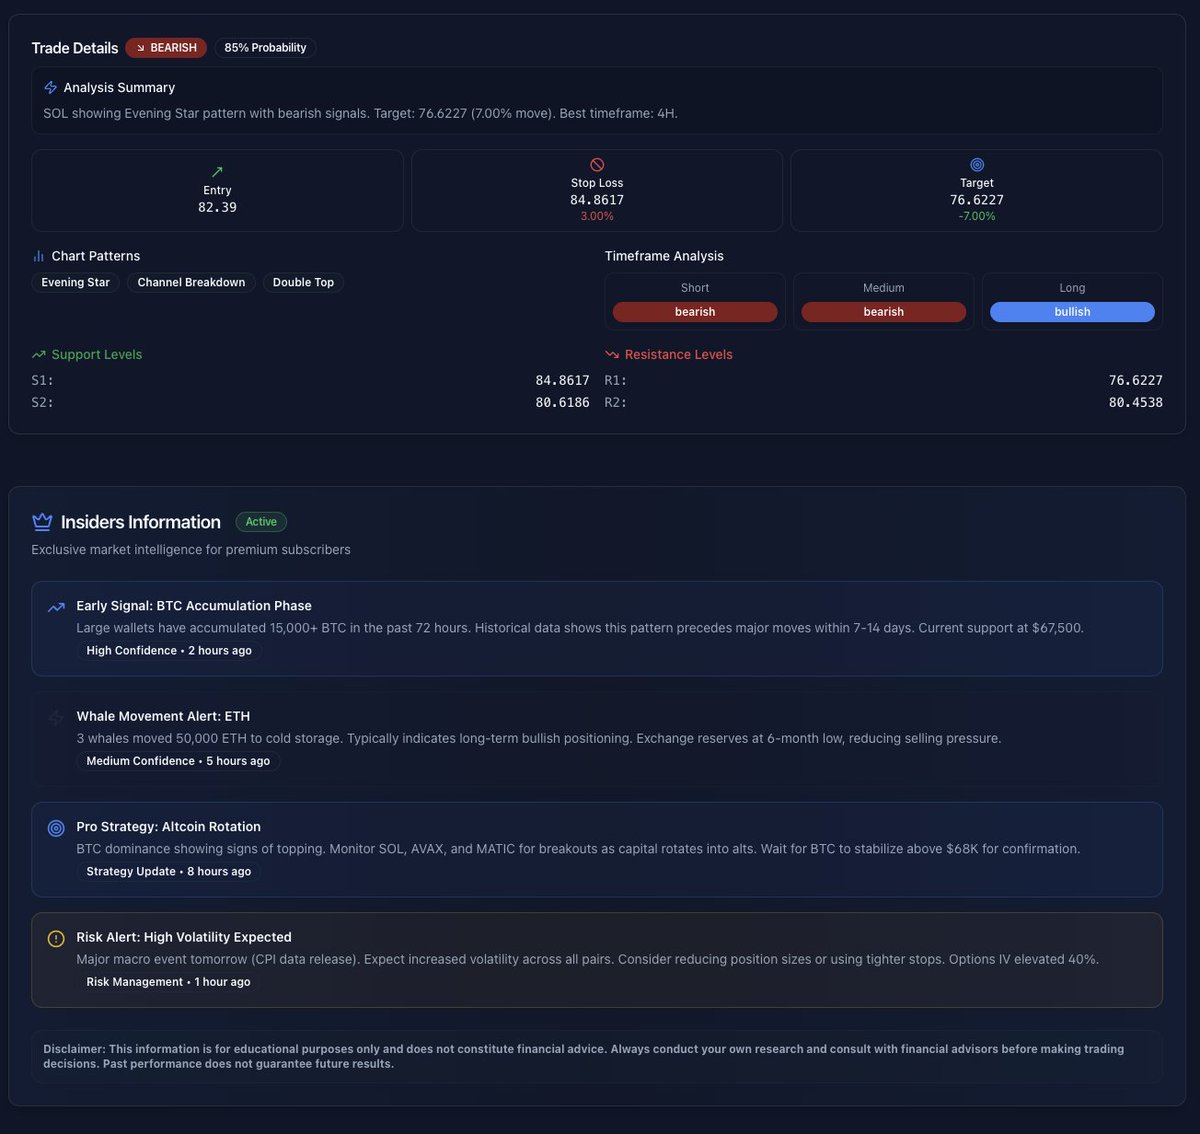Viewport: 1200px width, 1134px height.
Task: Select the Channel Breakdown pattern tag
Action: (x=191, y=283)
